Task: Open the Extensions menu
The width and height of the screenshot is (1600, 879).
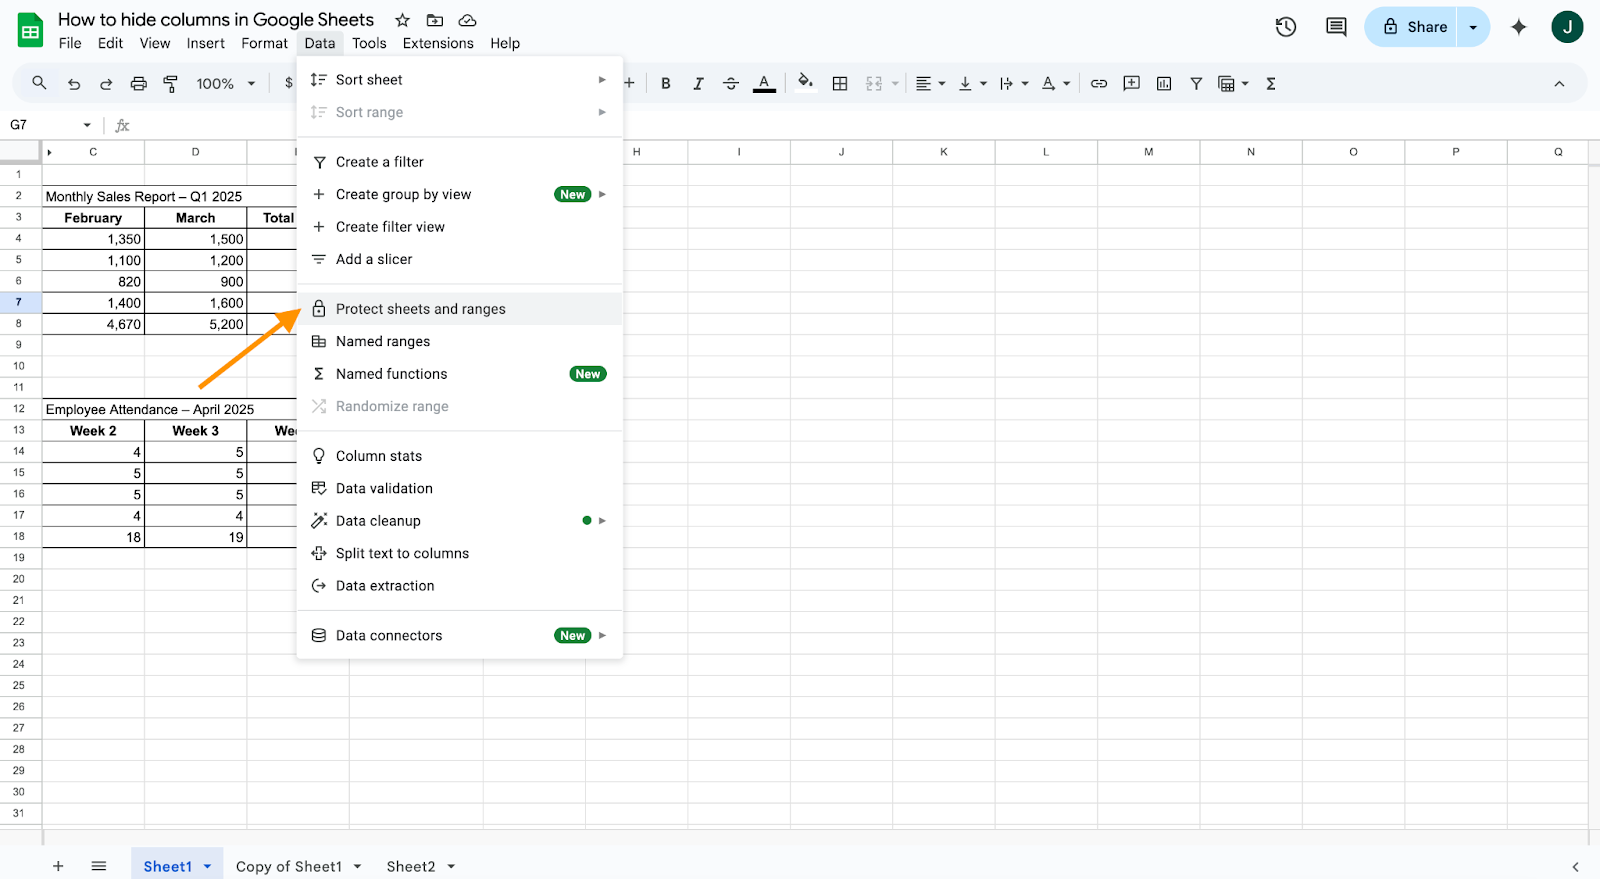Action: click(x=438, y=43)
